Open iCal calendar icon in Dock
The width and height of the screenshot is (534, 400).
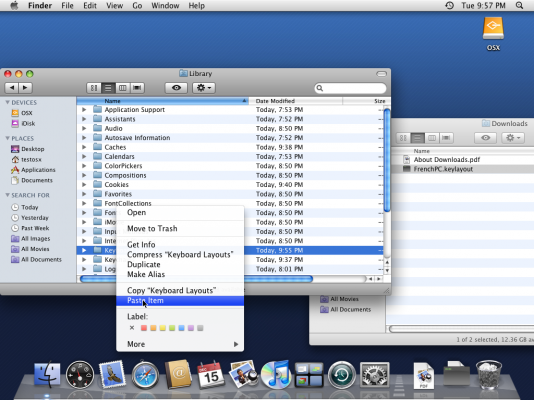pyautogui.click(x=210, y=375)
